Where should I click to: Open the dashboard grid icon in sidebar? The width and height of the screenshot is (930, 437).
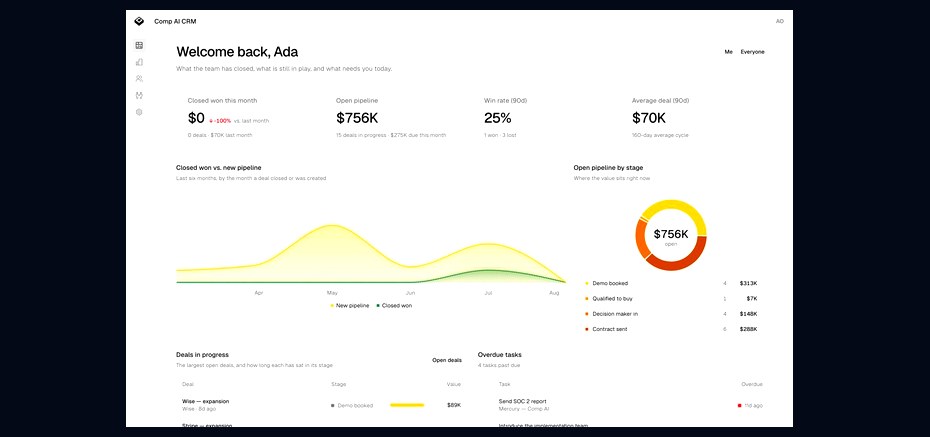point(139,45)
